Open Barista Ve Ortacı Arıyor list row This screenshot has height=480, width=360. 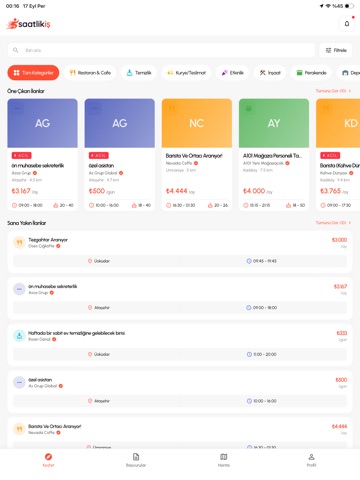[180, 433]
